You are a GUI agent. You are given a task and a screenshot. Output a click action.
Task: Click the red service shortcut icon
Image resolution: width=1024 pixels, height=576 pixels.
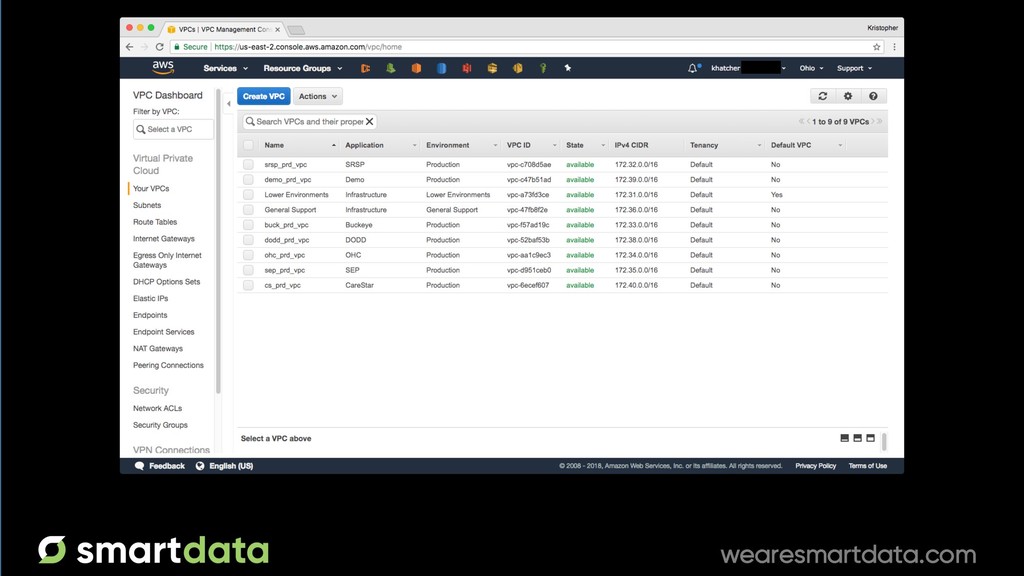[467, 68]
